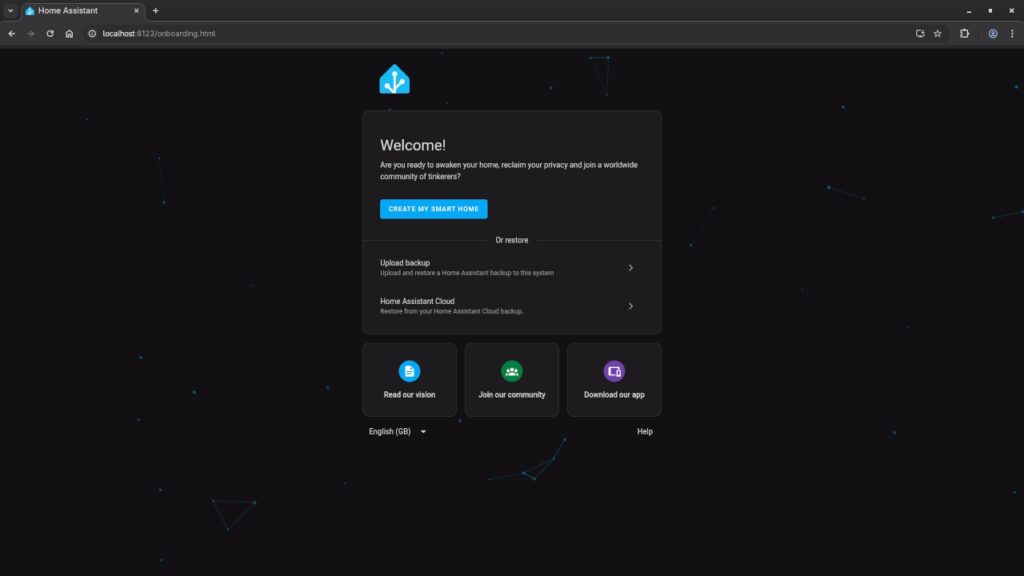Image resolution: width=1024 pixels, height=576 pixels.
Task: Select the Home Assistant browser tab
Action: (82, 10)
